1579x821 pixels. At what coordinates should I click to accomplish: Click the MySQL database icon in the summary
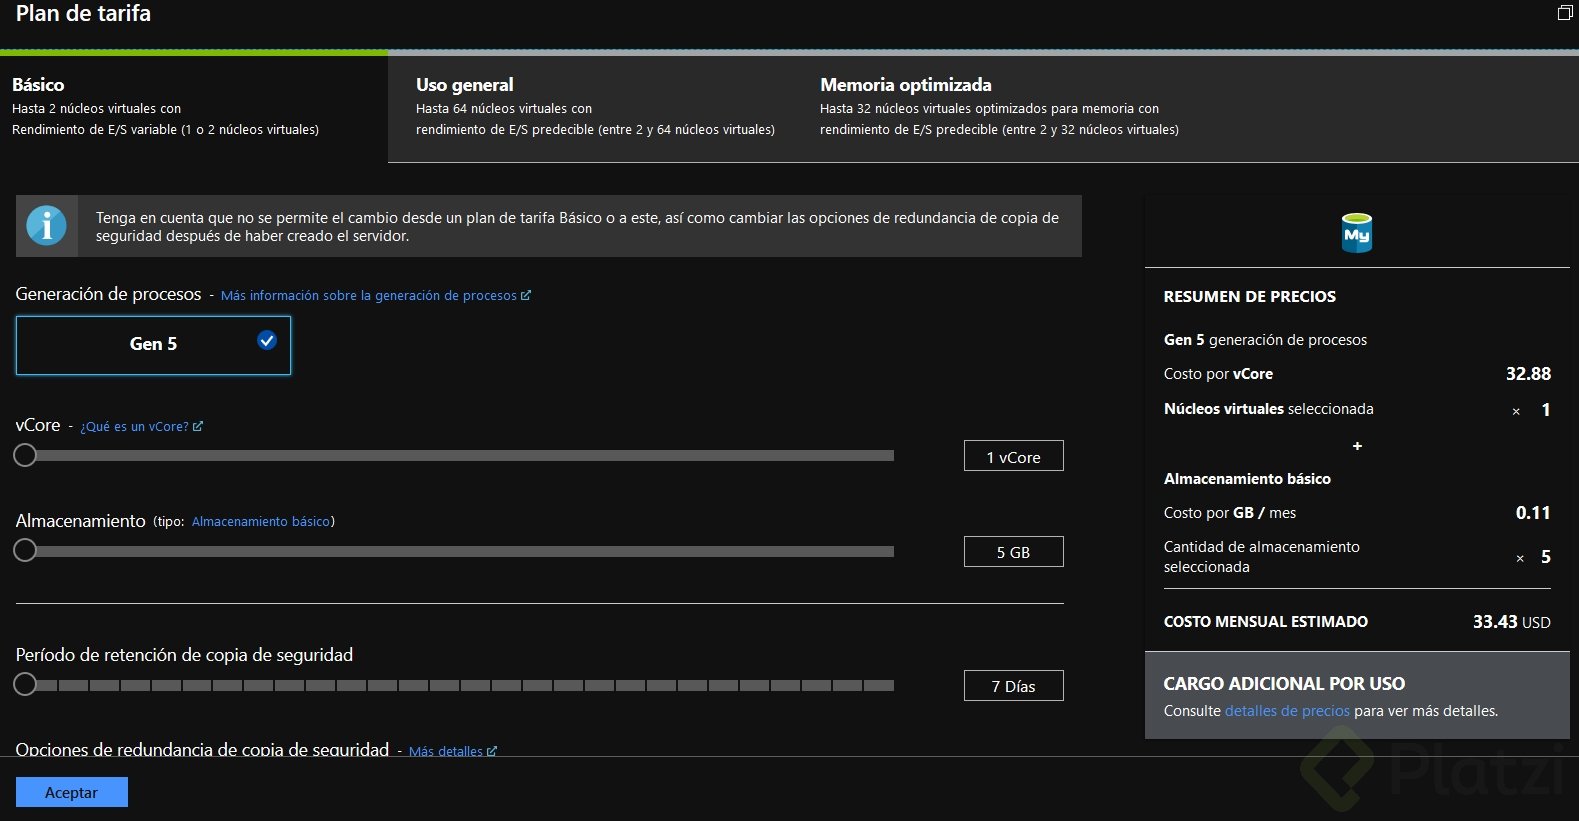click(1357, 233)
